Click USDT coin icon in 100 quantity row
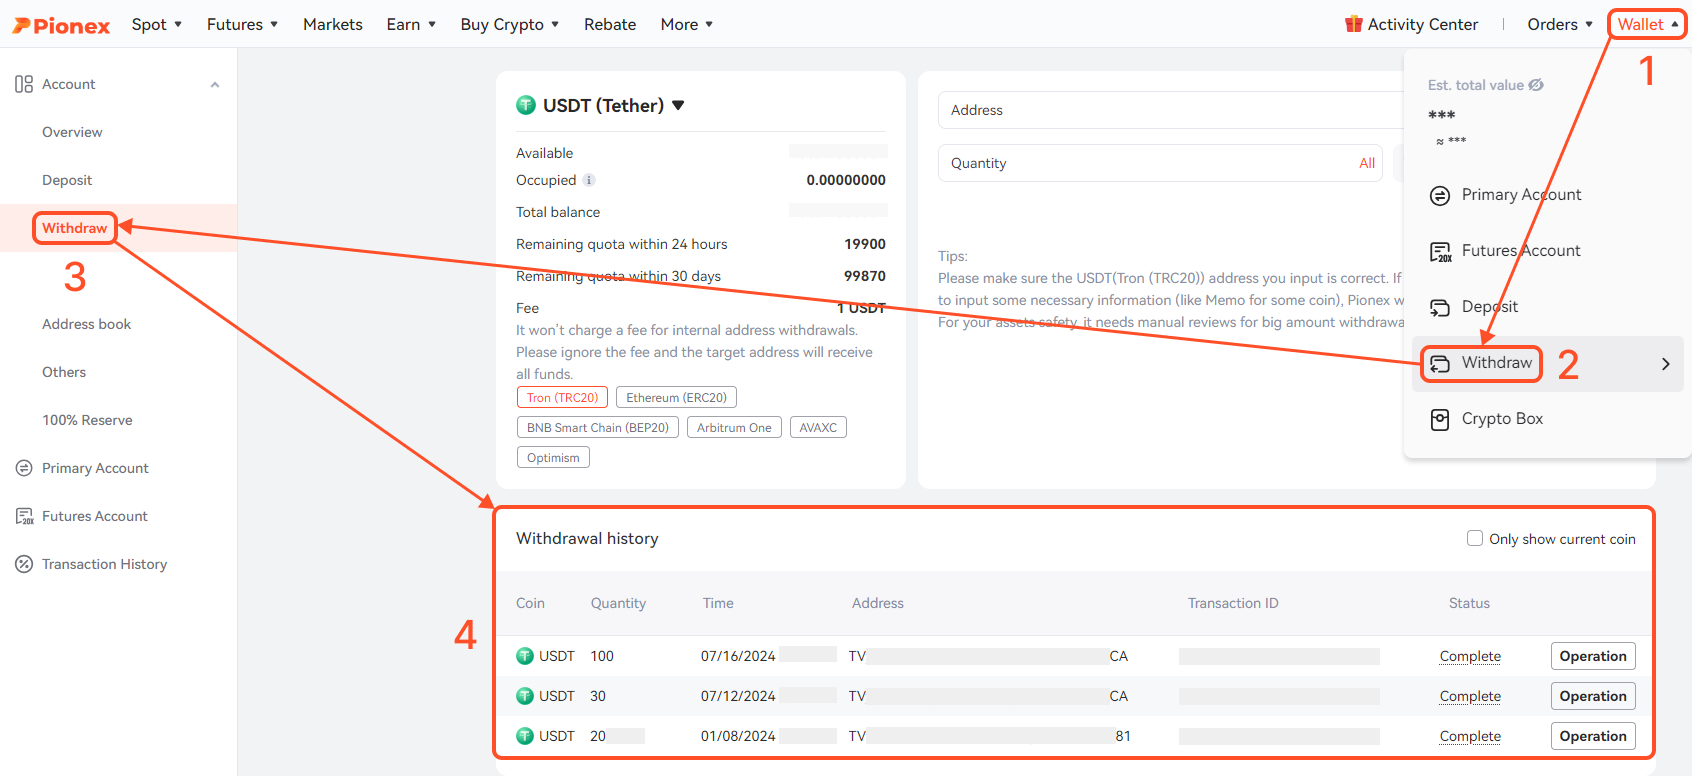 click(x=525, y=656)
